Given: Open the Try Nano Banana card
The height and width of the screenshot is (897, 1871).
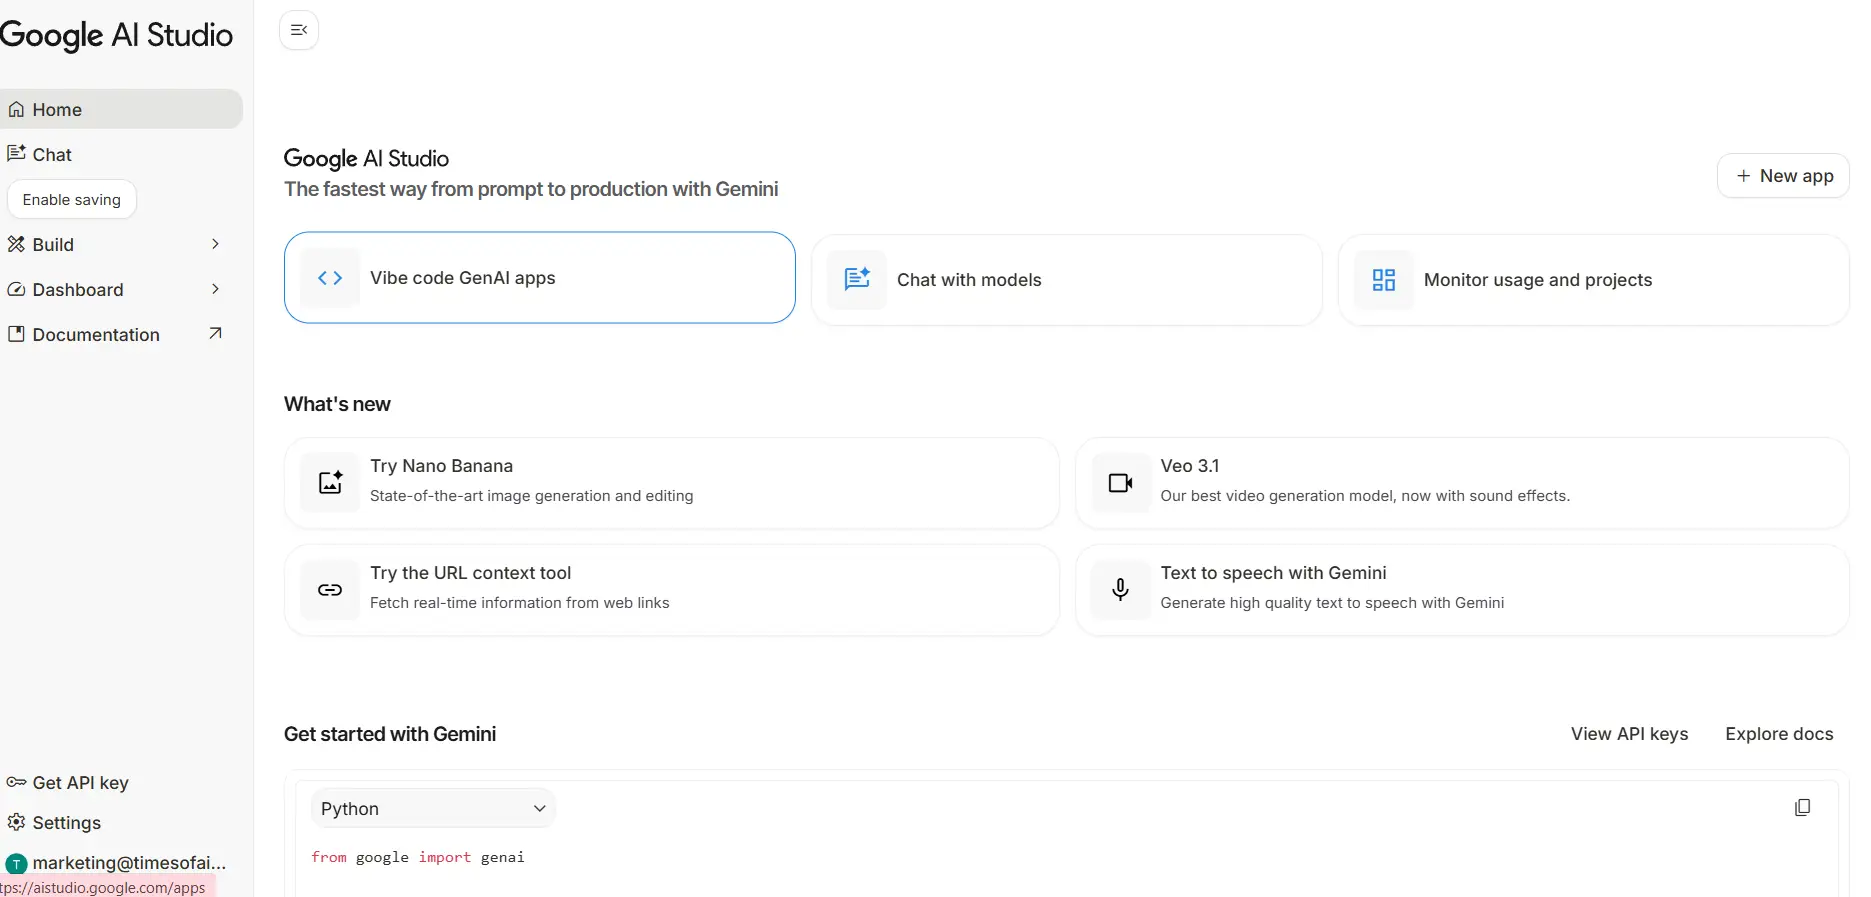Looking at the screenshot, I should click(672, 483).
